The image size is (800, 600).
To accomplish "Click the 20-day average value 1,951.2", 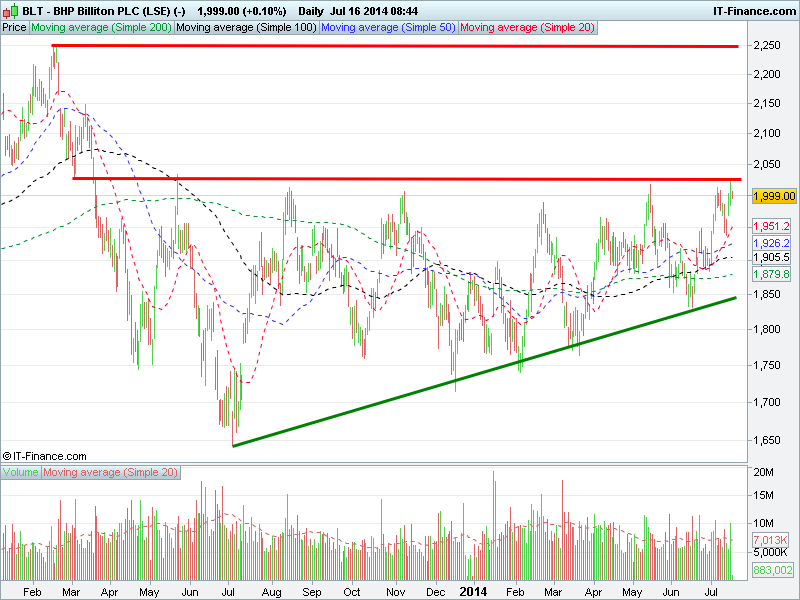I will point(771,226).
